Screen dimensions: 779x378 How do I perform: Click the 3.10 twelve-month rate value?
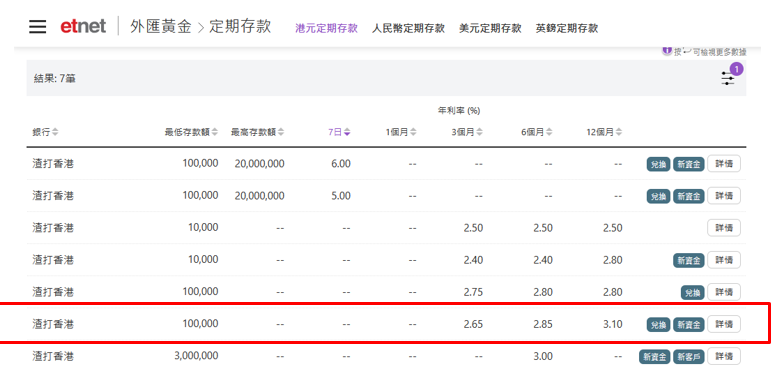pyautogui.click(x=613, y=324)
